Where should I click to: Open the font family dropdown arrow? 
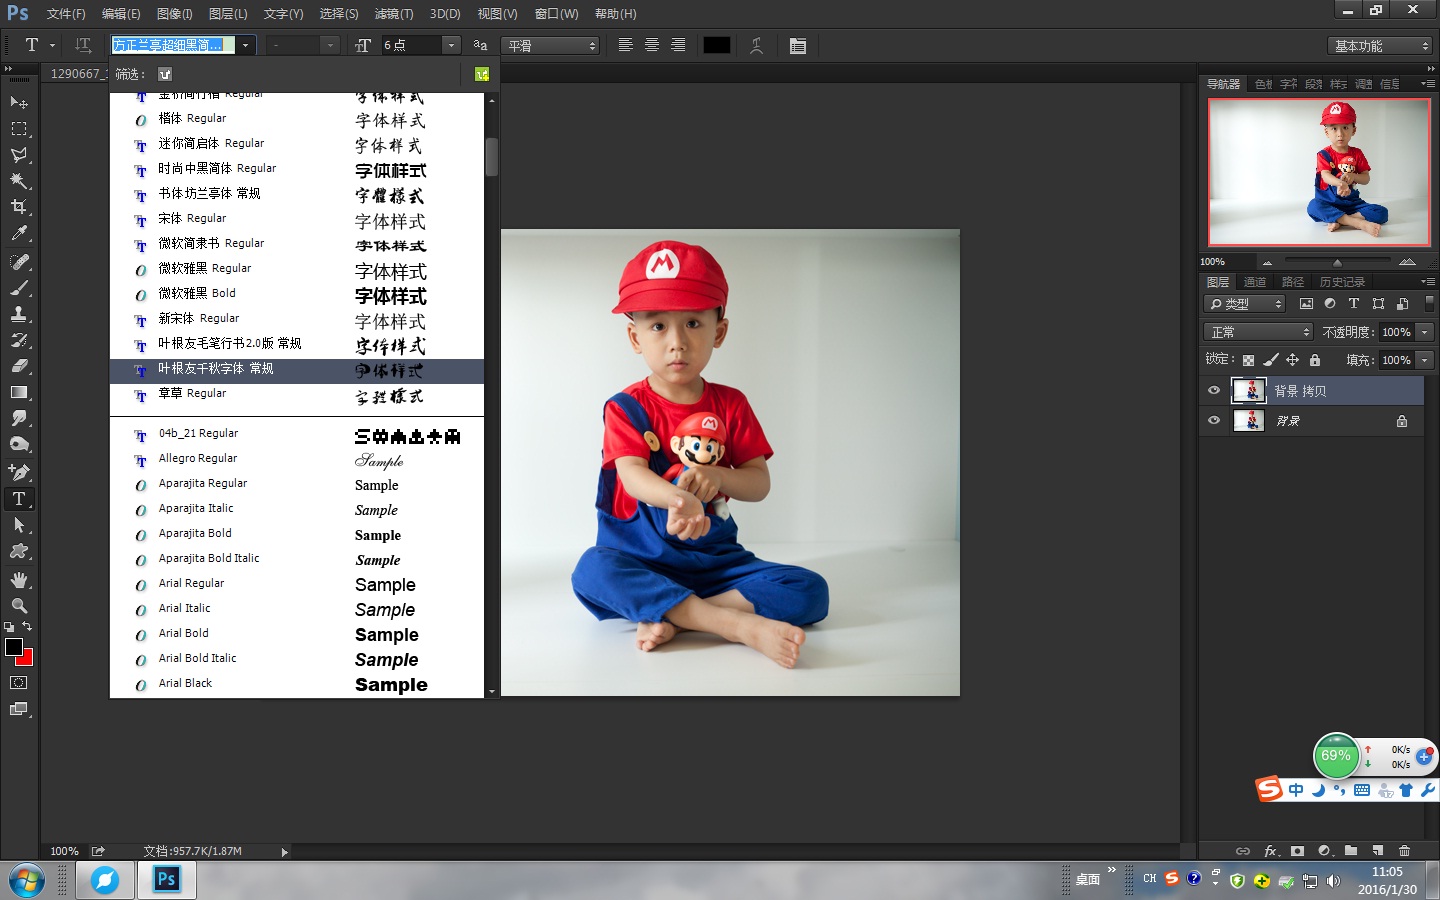point(245,45)
